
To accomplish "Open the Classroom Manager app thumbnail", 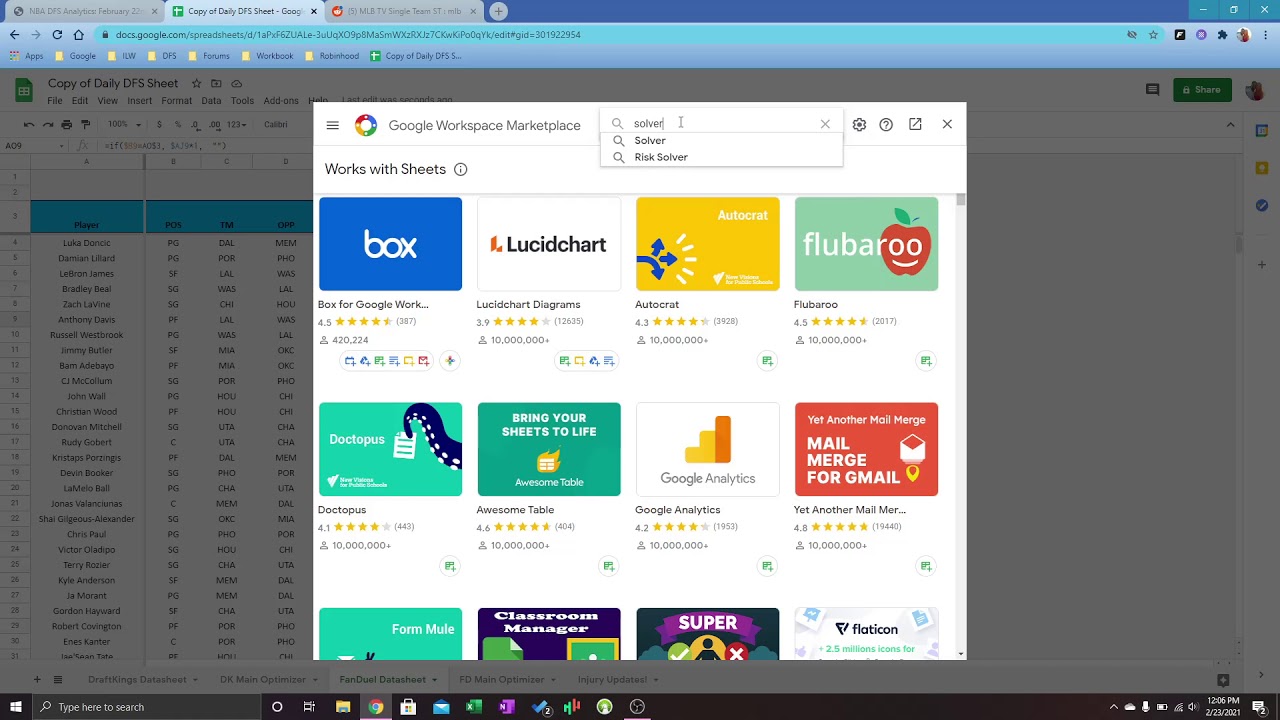I will point(549,634).
